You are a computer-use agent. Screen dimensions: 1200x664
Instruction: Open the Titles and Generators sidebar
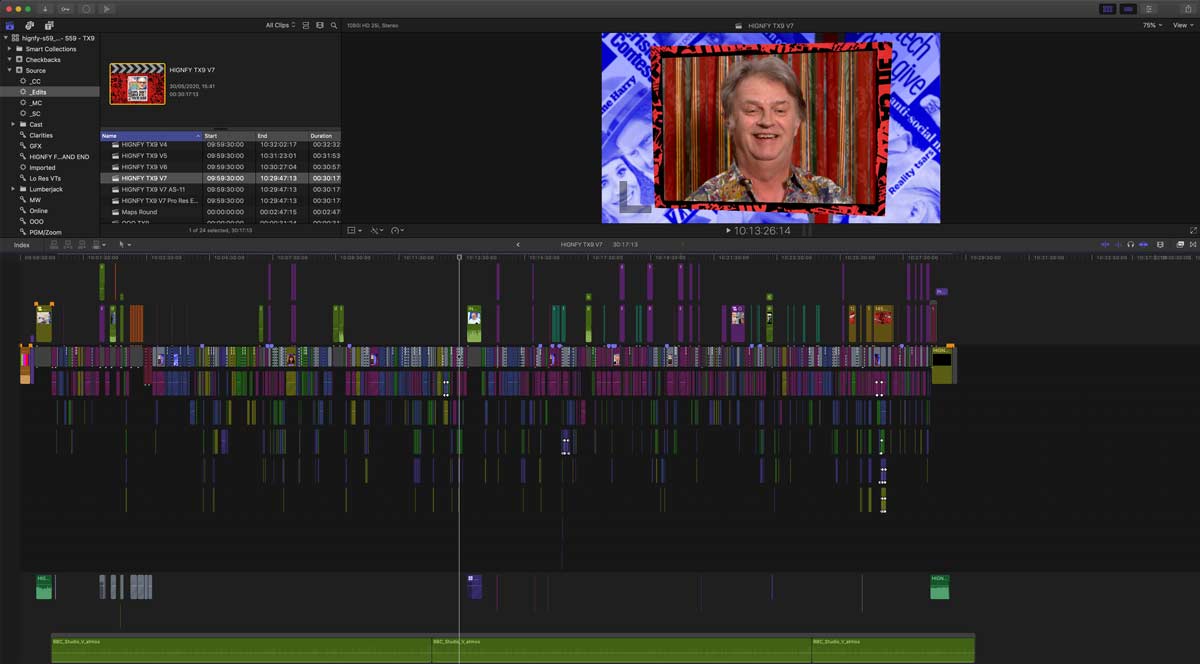(x=48, y=25)
